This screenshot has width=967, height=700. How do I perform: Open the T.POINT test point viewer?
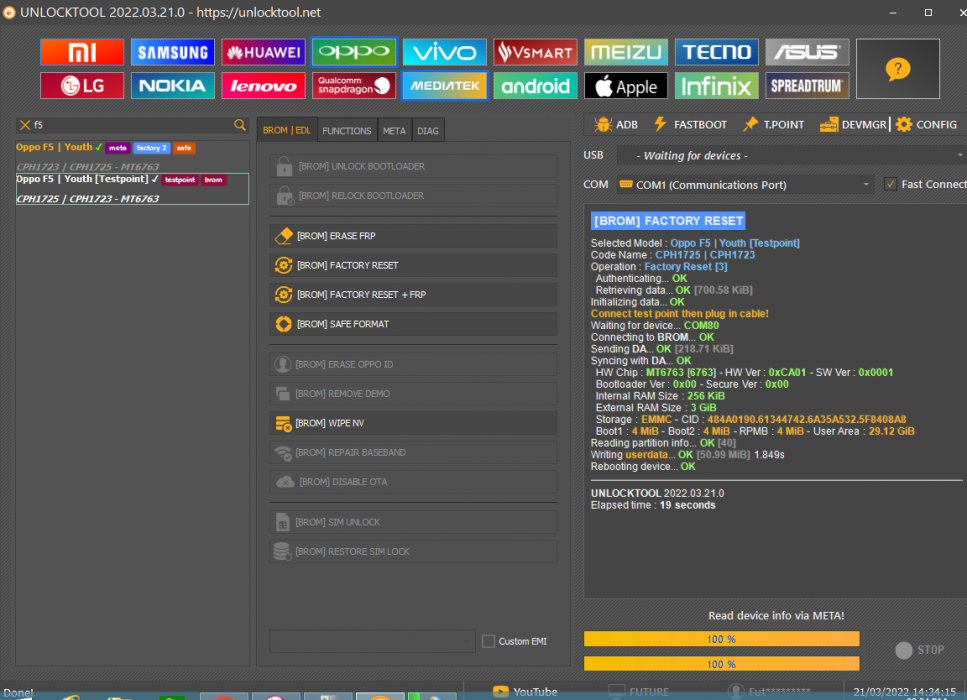773,125
